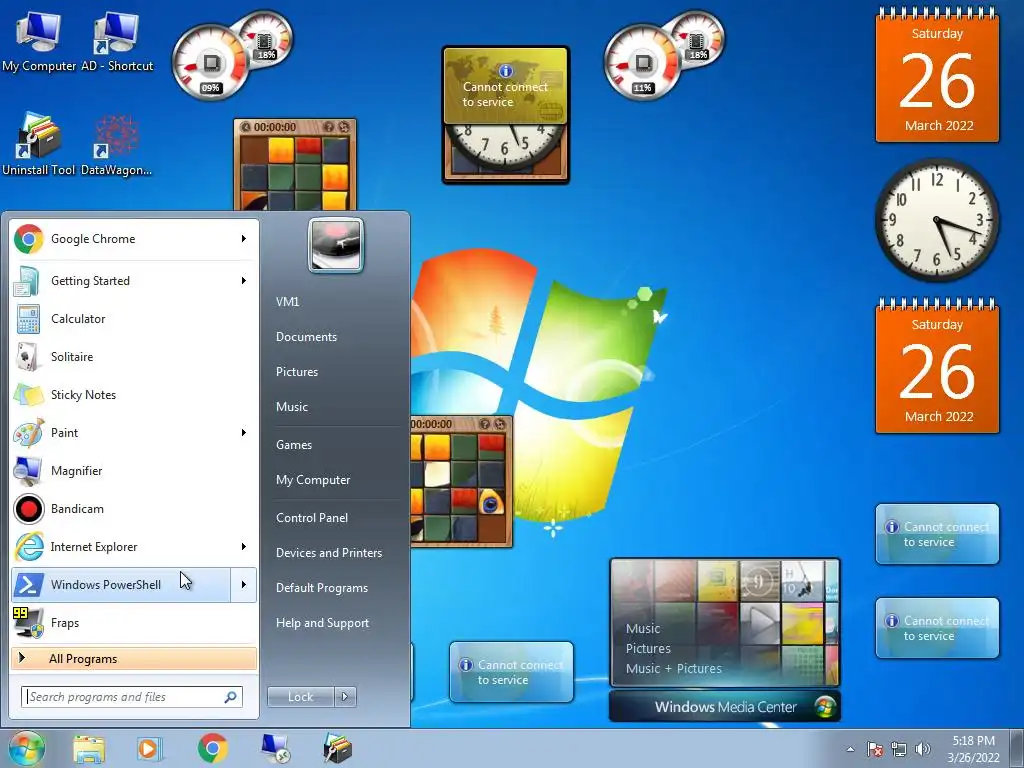Open DataWagon desktop shortcut
1024x768 pixels.
click(x=116, y=144)
